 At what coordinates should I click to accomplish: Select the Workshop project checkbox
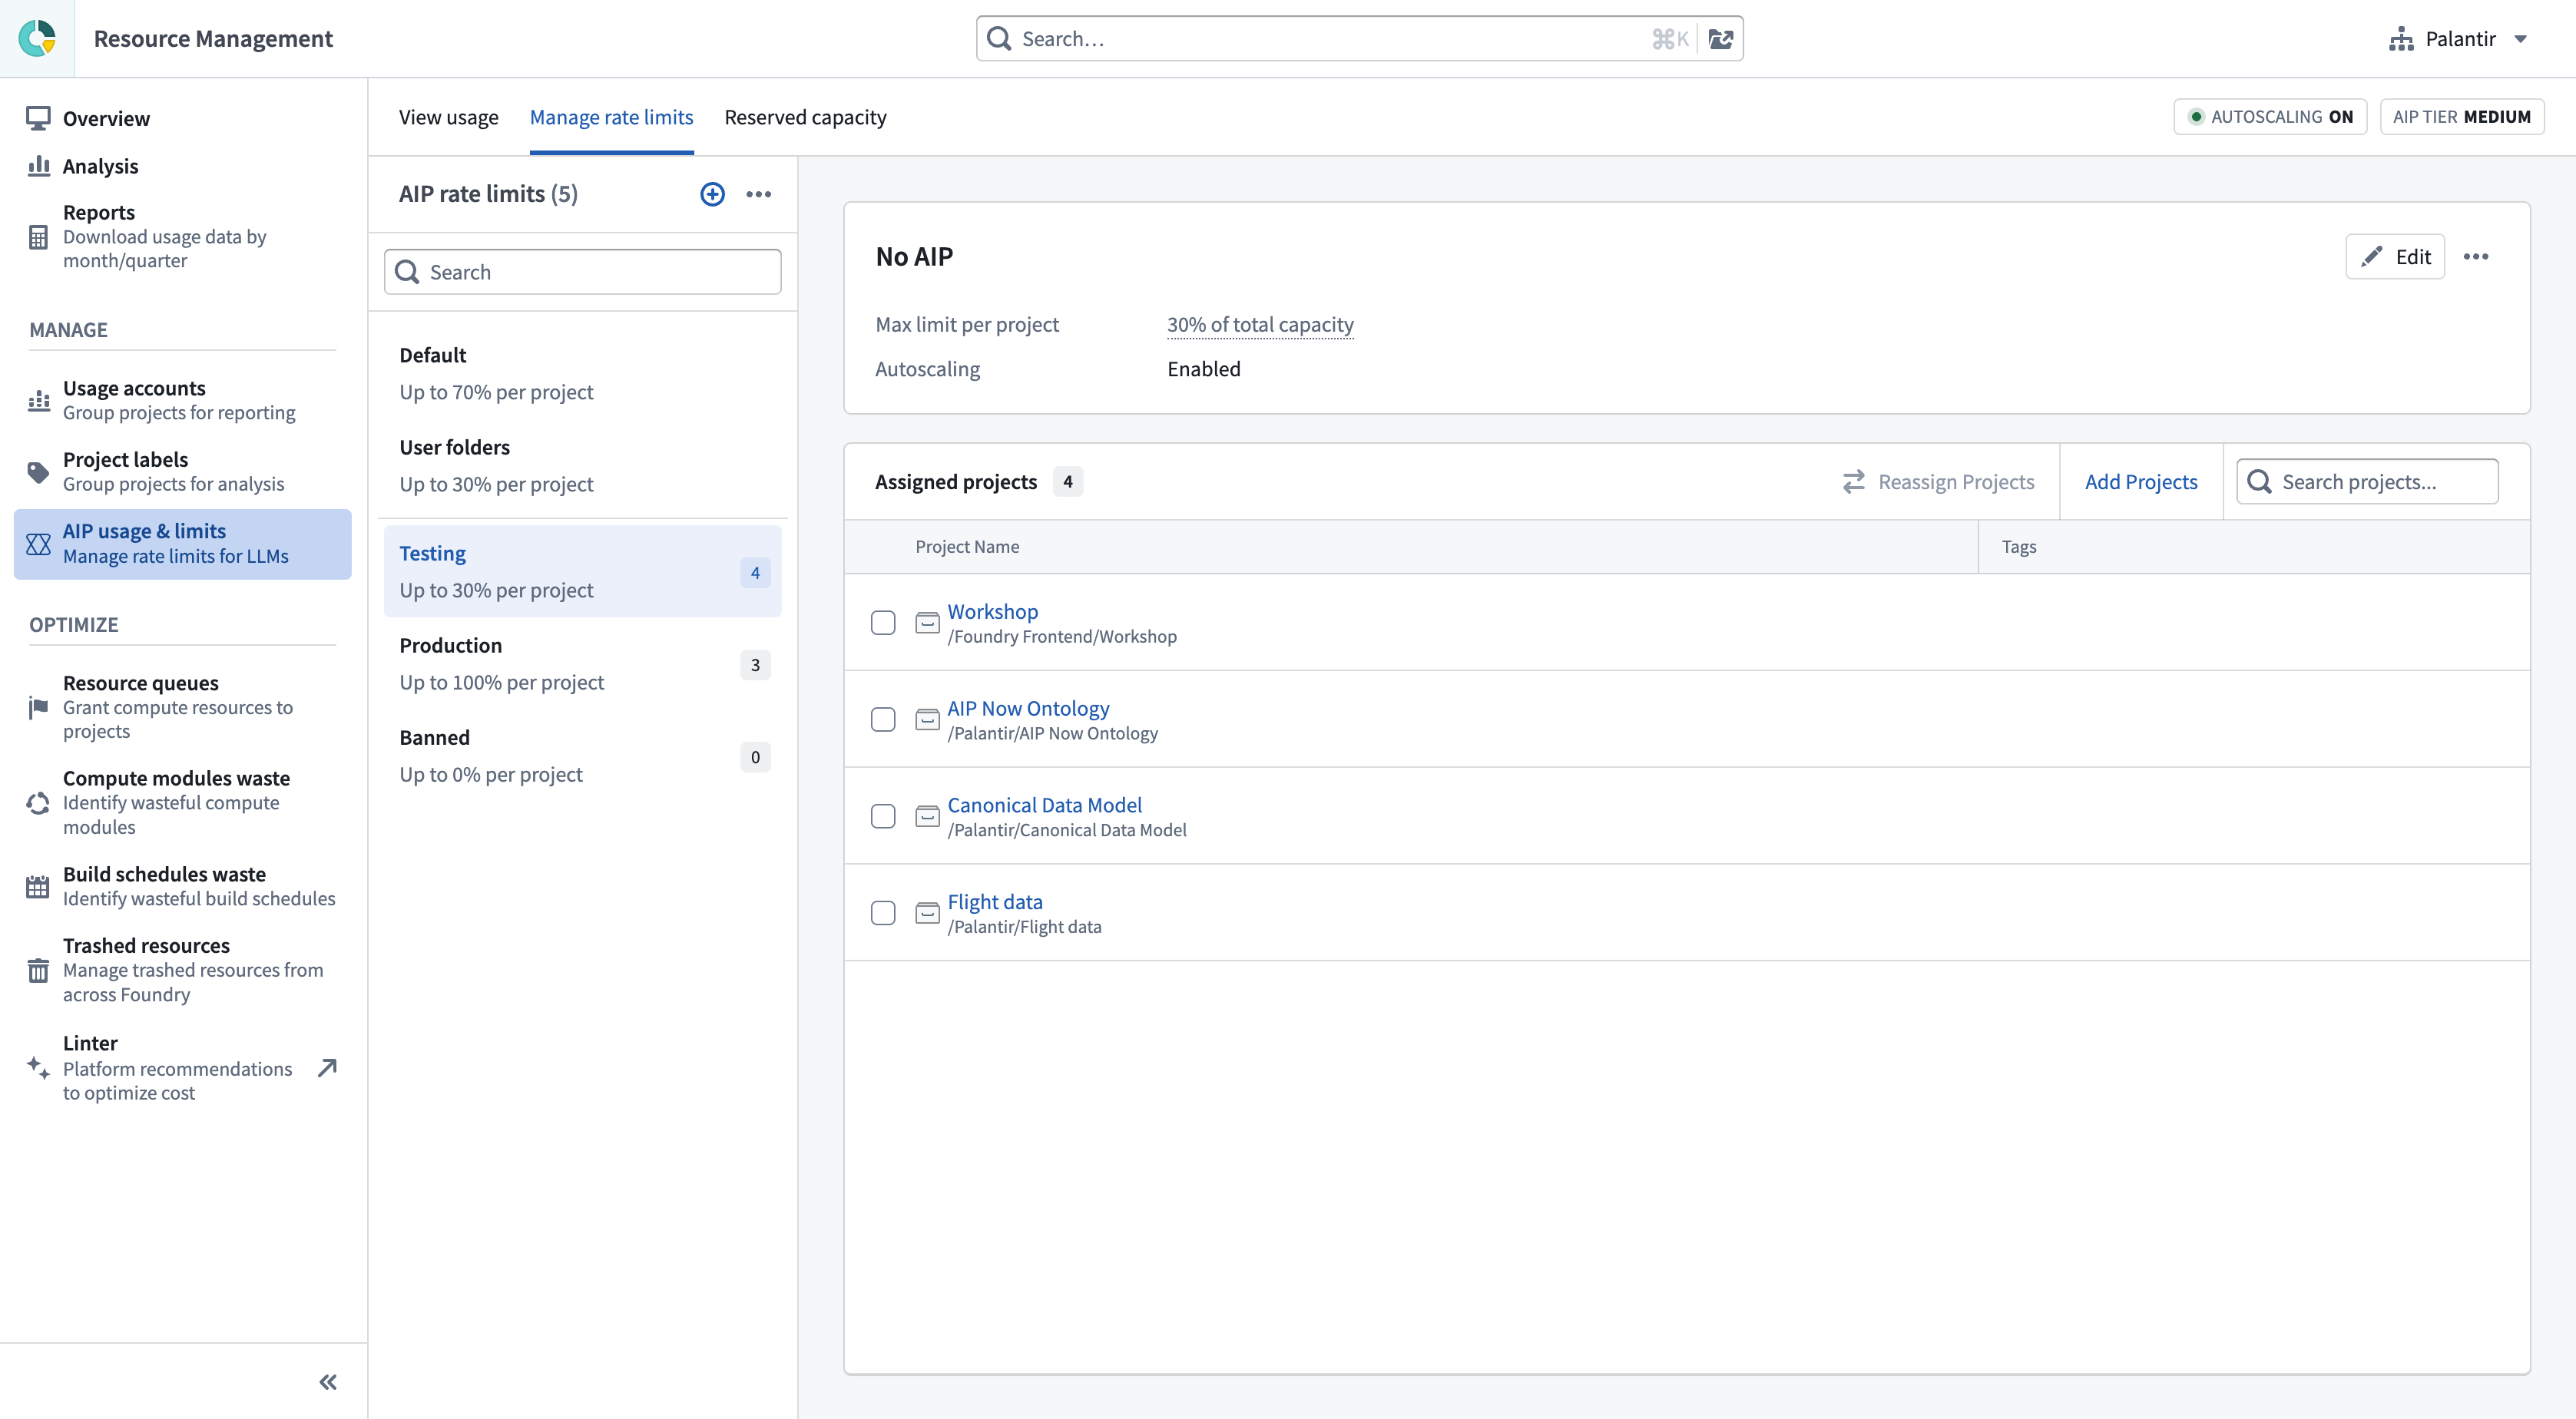click(x=883, y=623)
